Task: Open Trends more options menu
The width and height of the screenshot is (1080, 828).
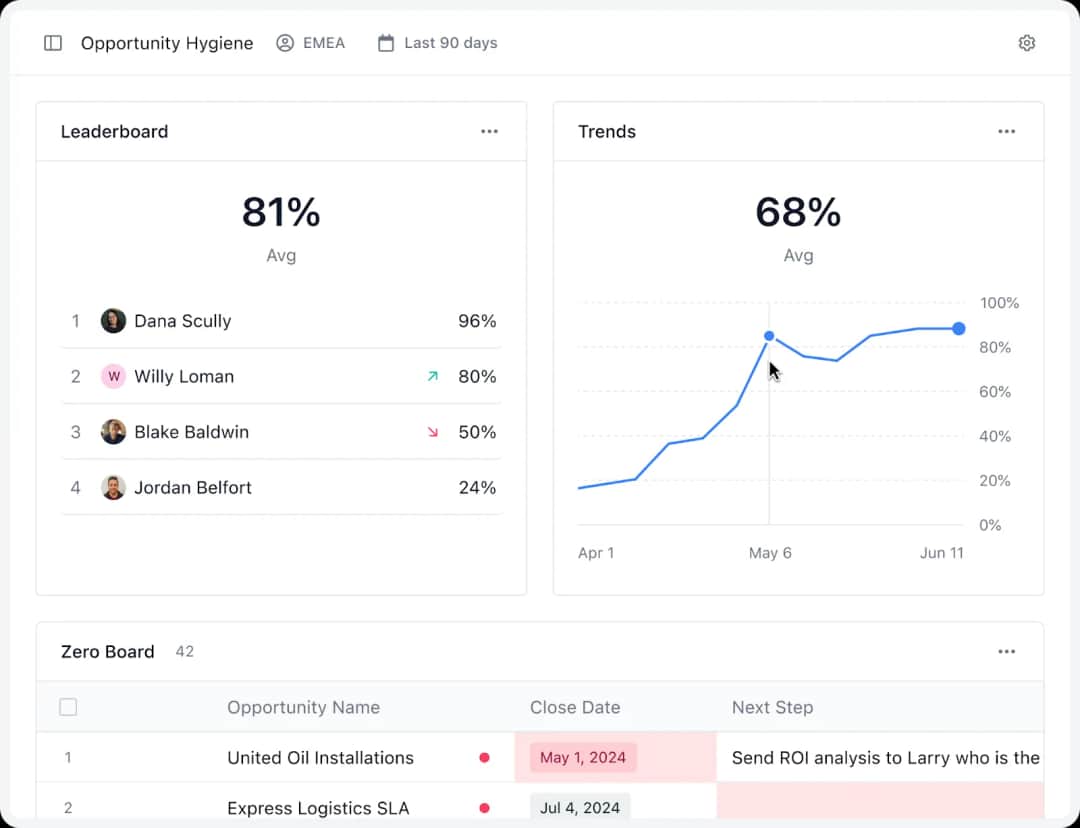Action: [1006, 132]
